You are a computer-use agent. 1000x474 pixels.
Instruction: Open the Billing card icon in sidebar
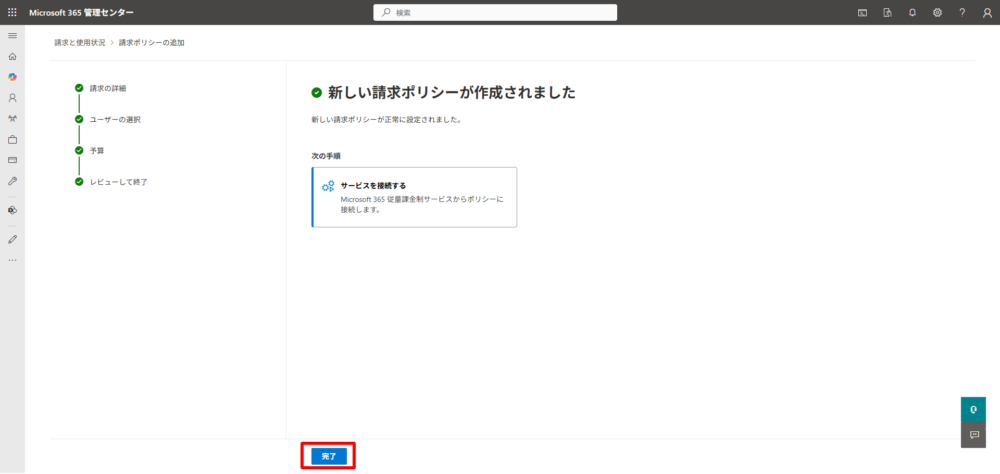coord(12,160)
